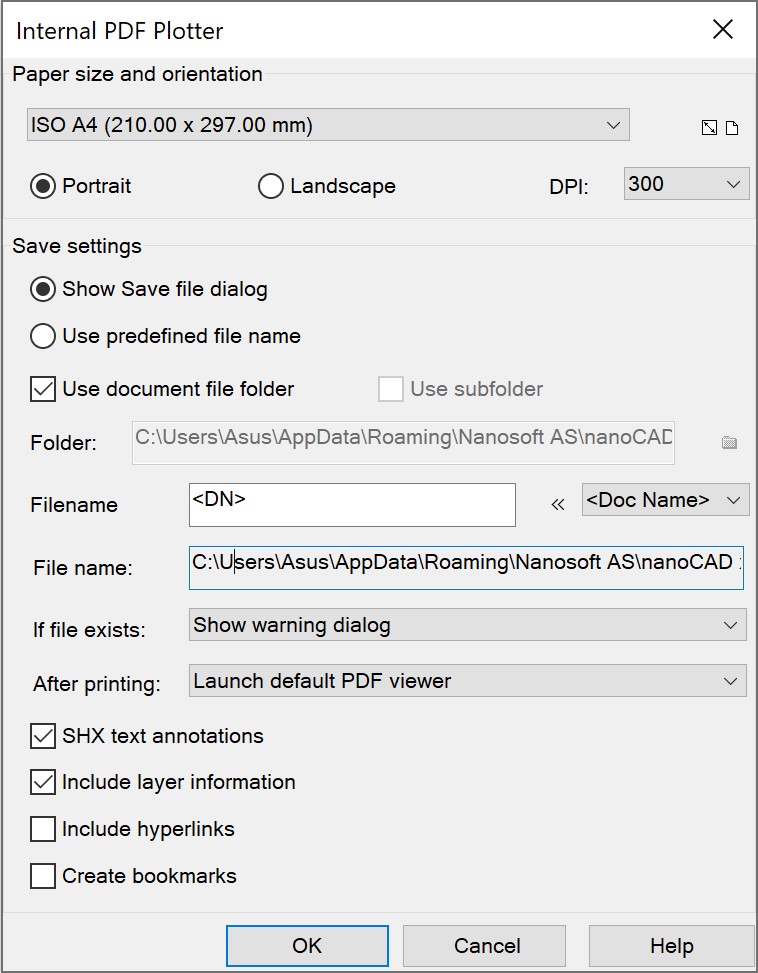Uncheck Use document file folder
Image resolution: width=758 pixels, height=973 pixels.
point(43,389)
